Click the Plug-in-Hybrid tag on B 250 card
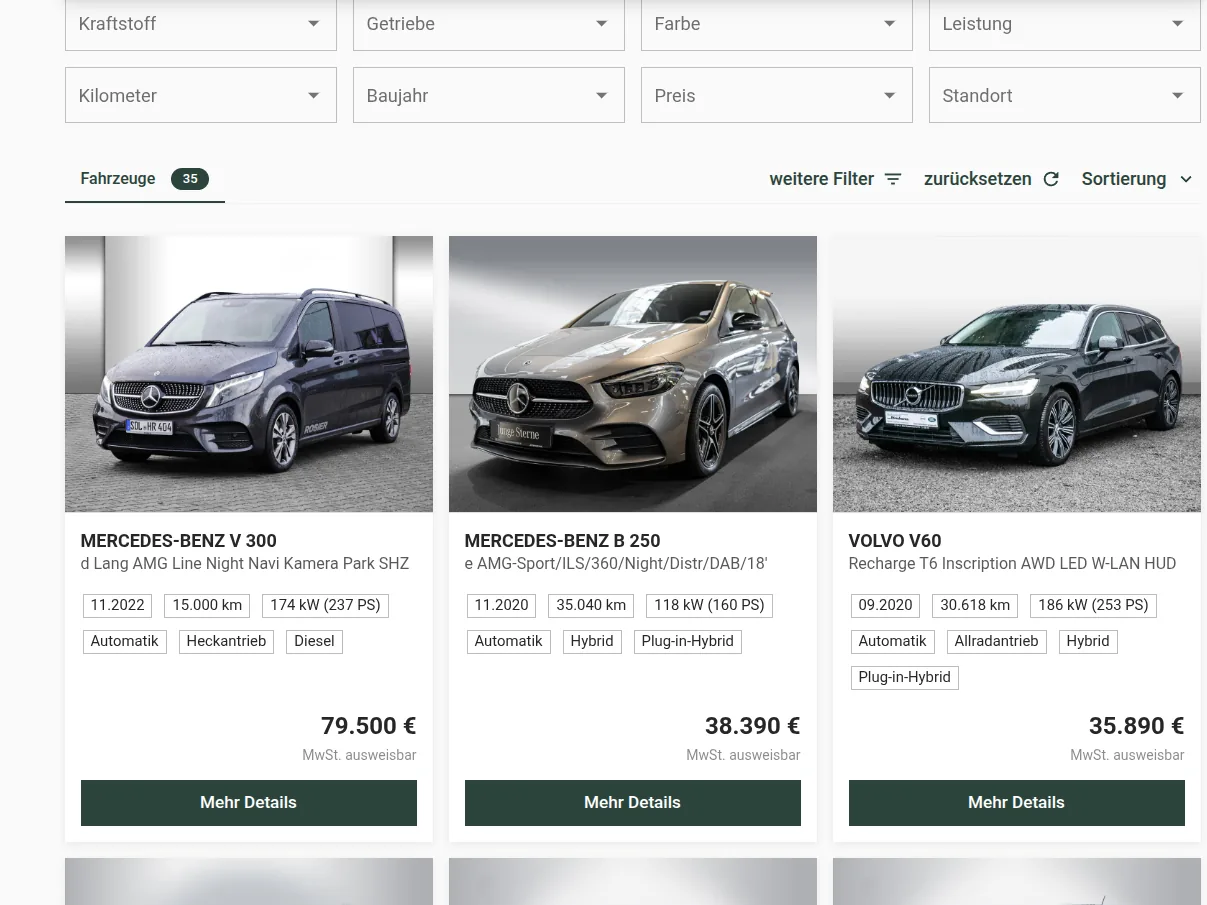Viewport: 1207px width, 905px height. [688, 641]
